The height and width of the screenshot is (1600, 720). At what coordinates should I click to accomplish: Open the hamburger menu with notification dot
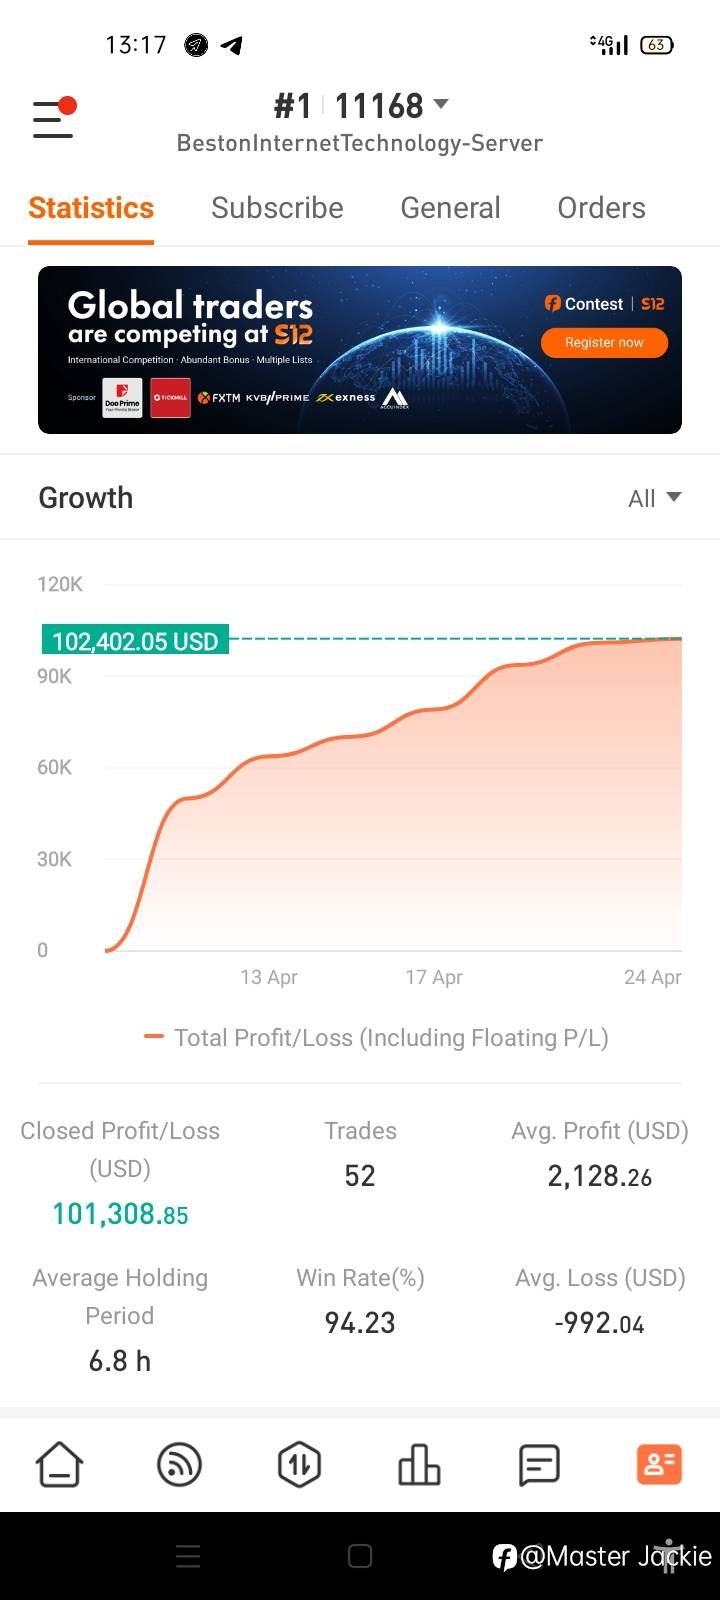coord(54,119)
